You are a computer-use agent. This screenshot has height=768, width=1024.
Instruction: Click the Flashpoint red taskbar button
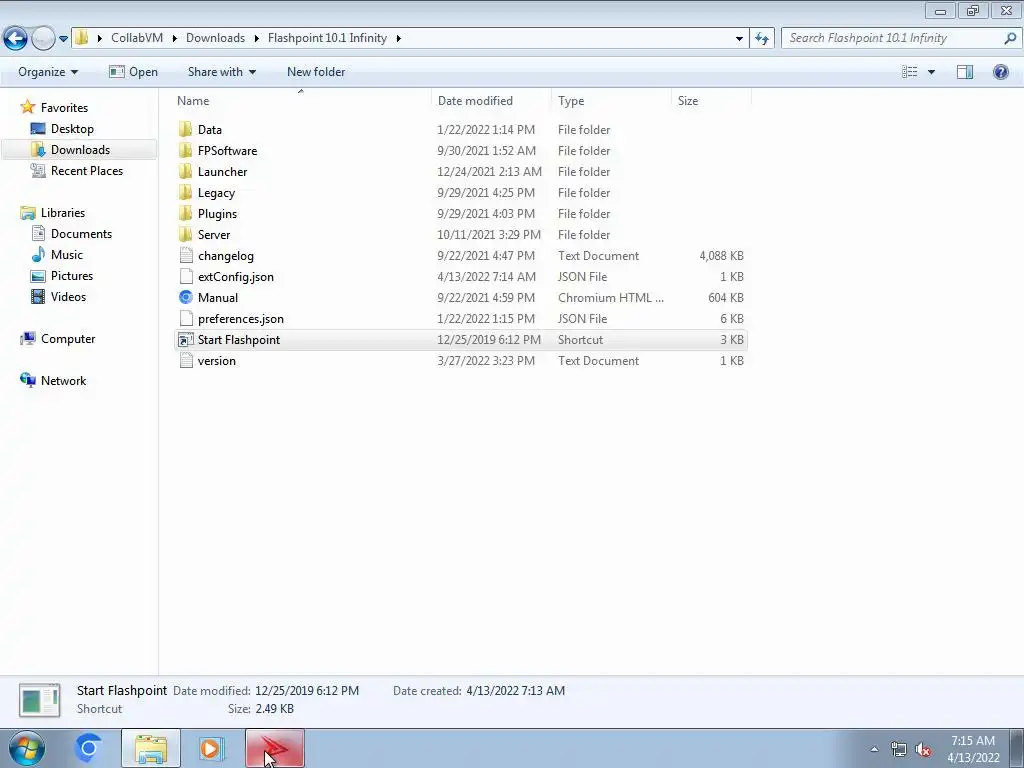click(274, 748)
